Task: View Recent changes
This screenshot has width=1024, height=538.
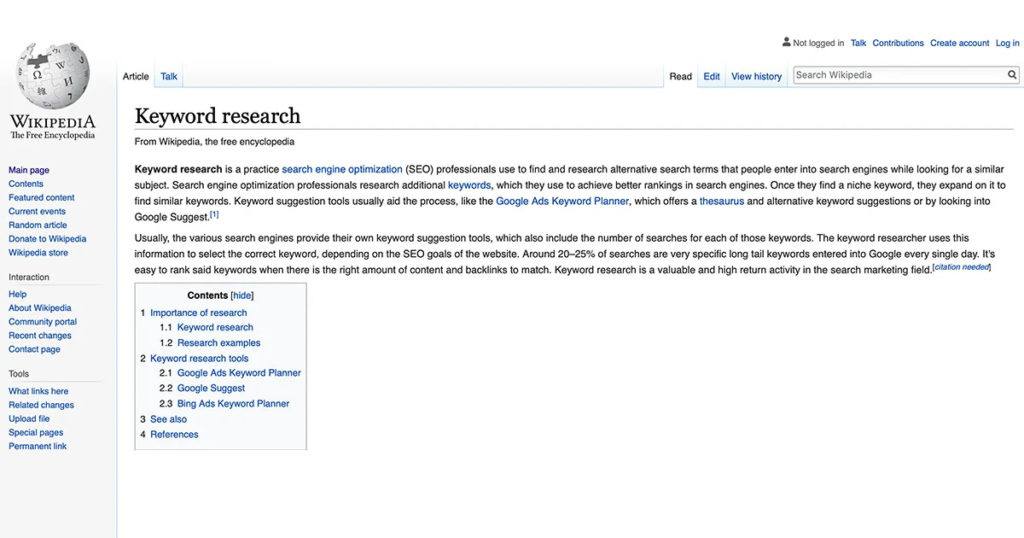Action: coord(40,335)
